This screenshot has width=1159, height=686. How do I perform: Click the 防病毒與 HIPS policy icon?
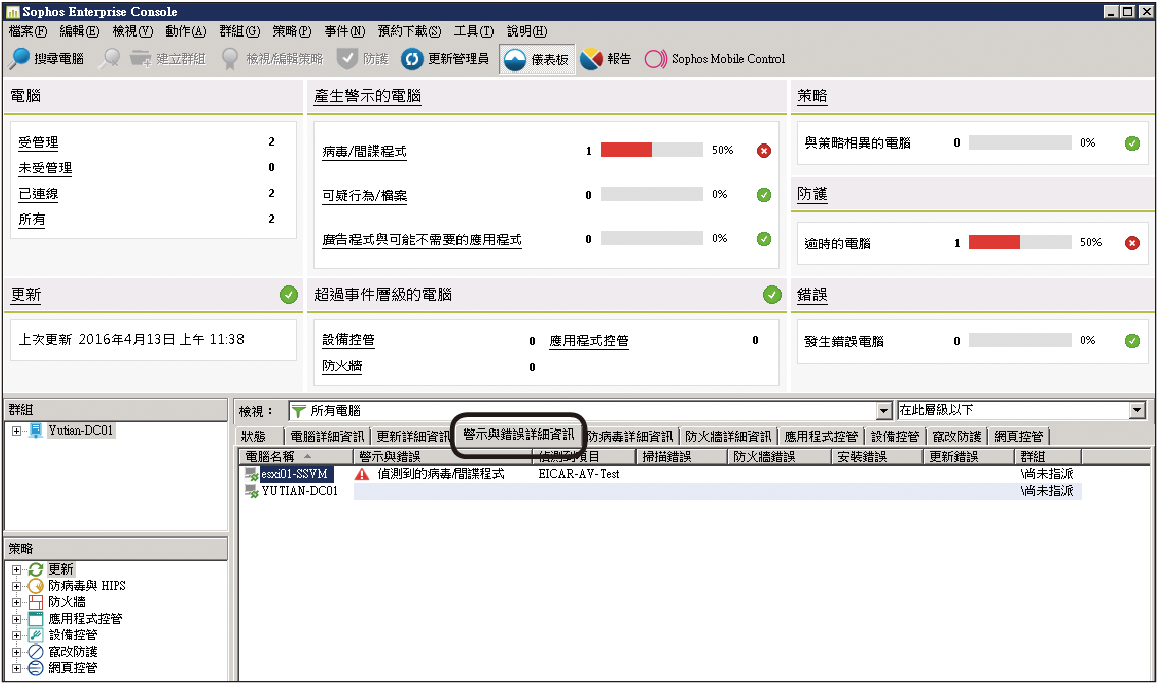pyautogui.click(x=35, y=585)
